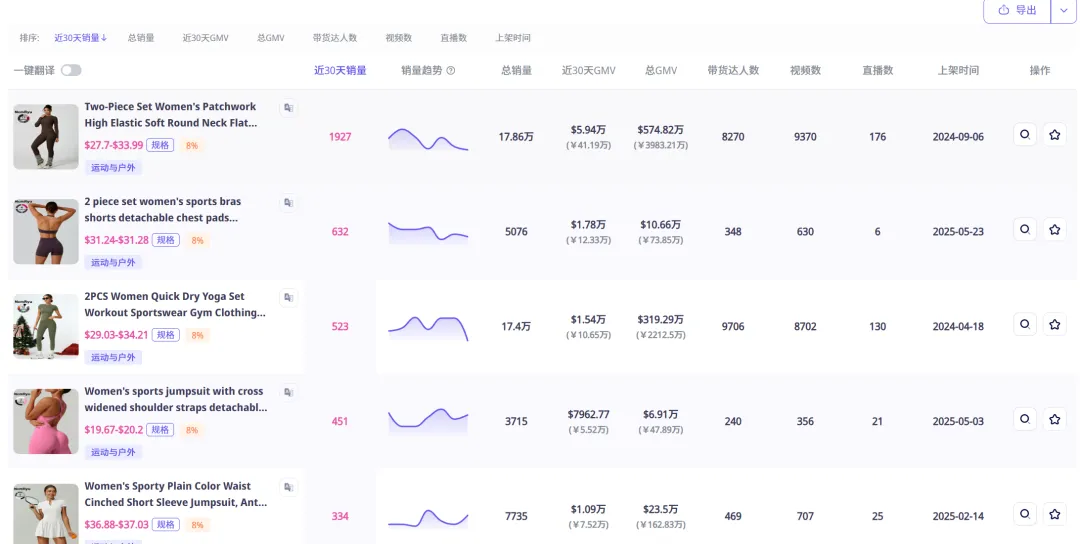Sort by 近30天销量 in the sort bar
Viewport: 1080px width, 544px height.
coord(81,38)
